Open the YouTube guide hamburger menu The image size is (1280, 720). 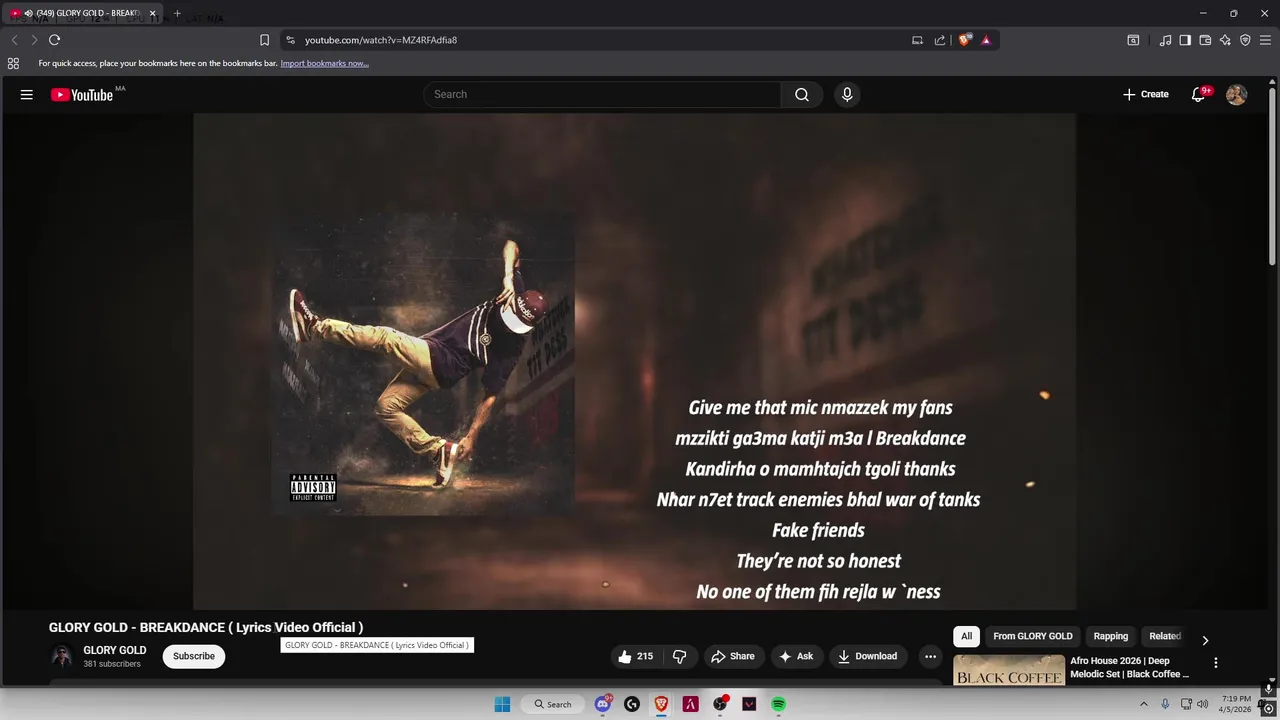[x=27, y=95]
